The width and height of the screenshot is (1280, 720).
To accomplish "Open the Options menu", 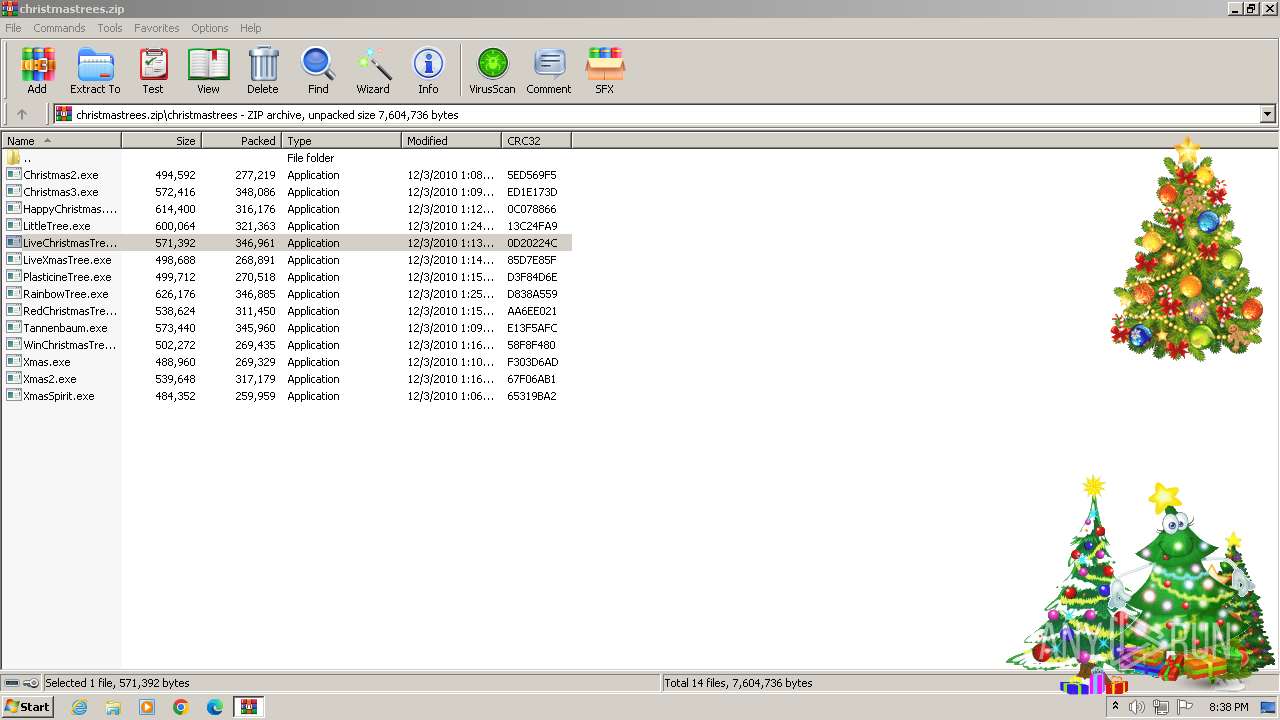I will (210, 28).
